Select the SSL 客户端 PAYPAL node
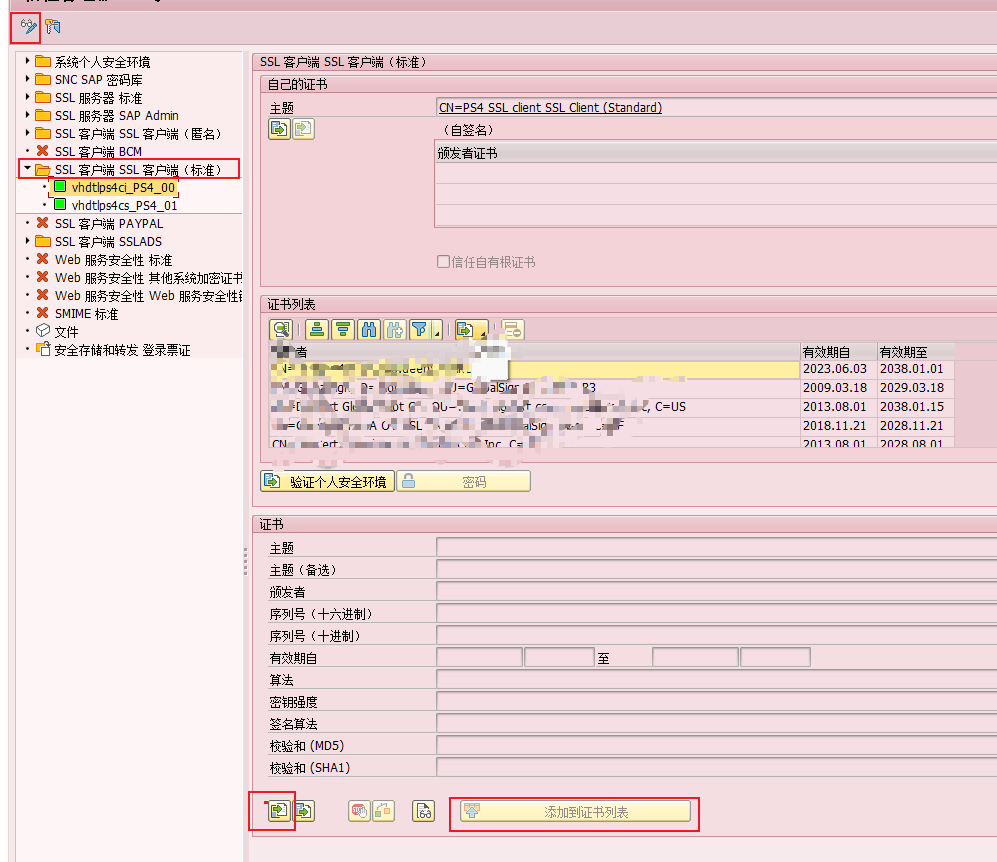The image size is (997, 862). click(x=109, y=224)
